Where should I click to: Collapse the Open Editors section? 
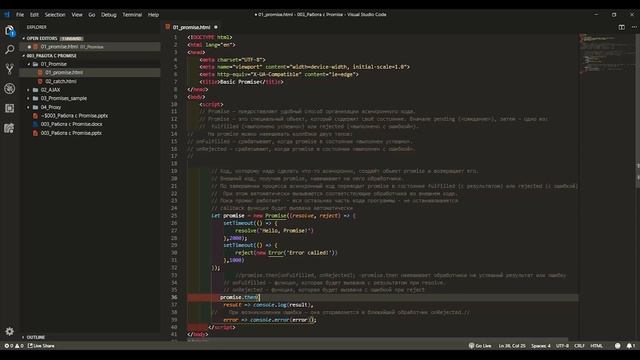[24, 38]
